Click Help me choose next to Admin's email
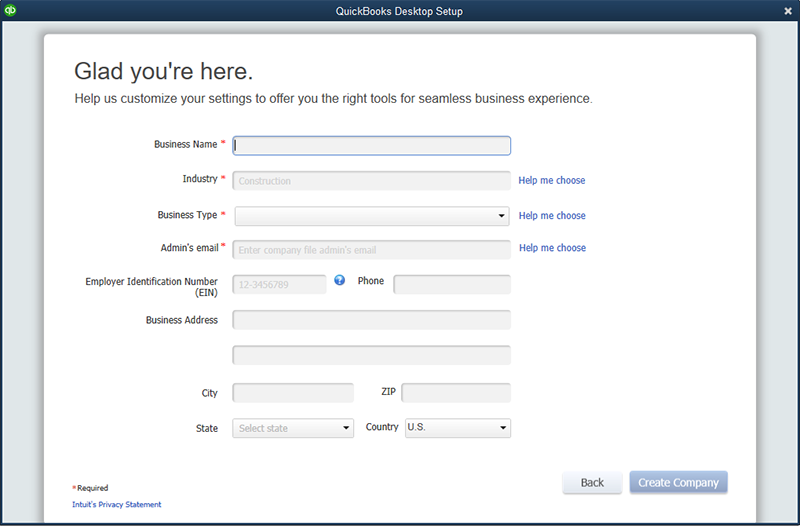Image resolution: width=800 pixels, height=526 pixels. [x=553, y=247]
